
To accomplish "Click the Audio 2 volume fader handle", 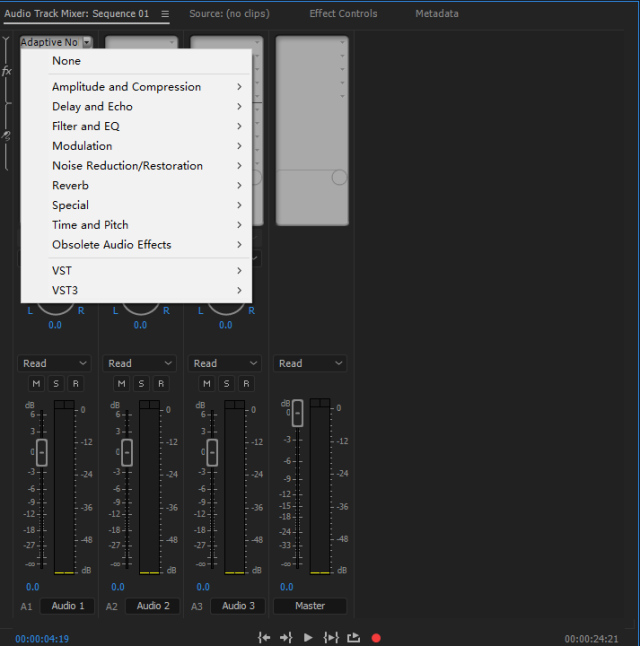I will (x=127, y=452).
